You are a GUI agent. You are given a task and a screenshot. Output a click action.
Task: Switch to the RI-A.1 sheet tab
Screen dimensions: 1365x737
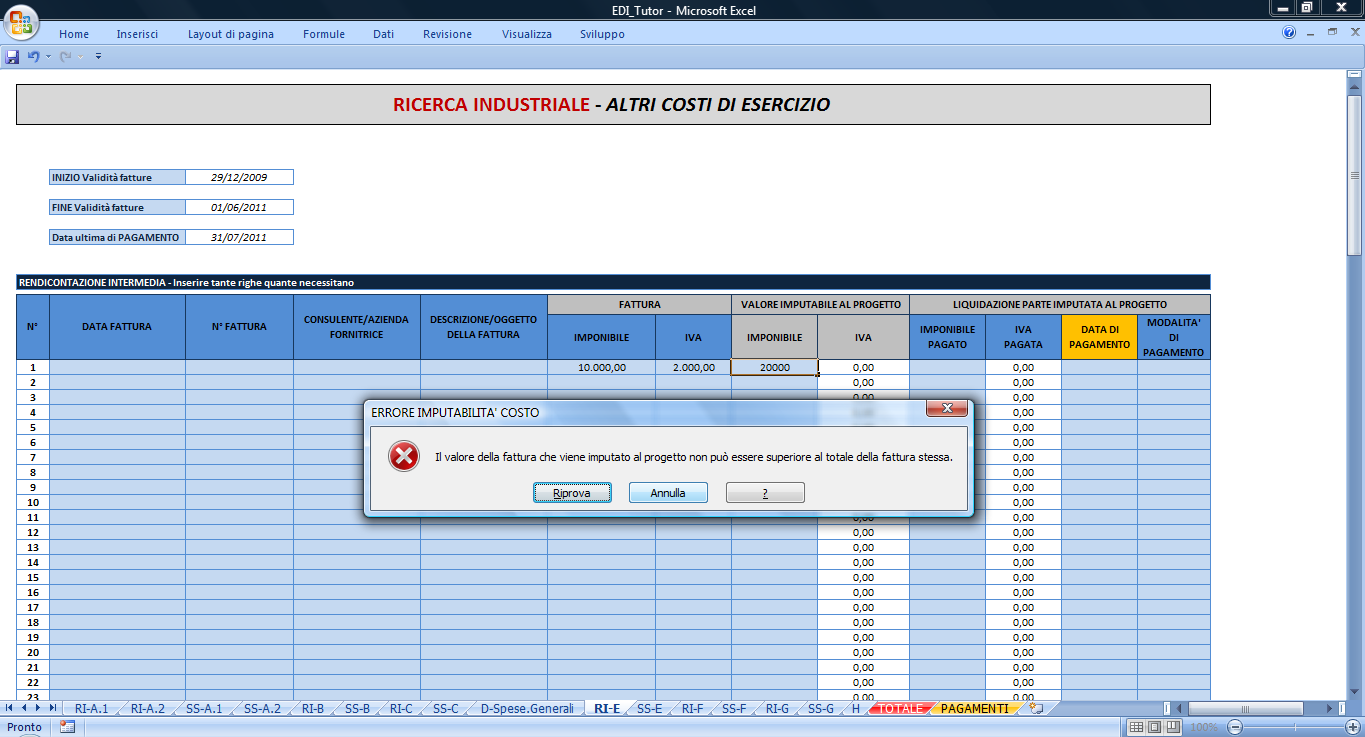pos(91,708)
